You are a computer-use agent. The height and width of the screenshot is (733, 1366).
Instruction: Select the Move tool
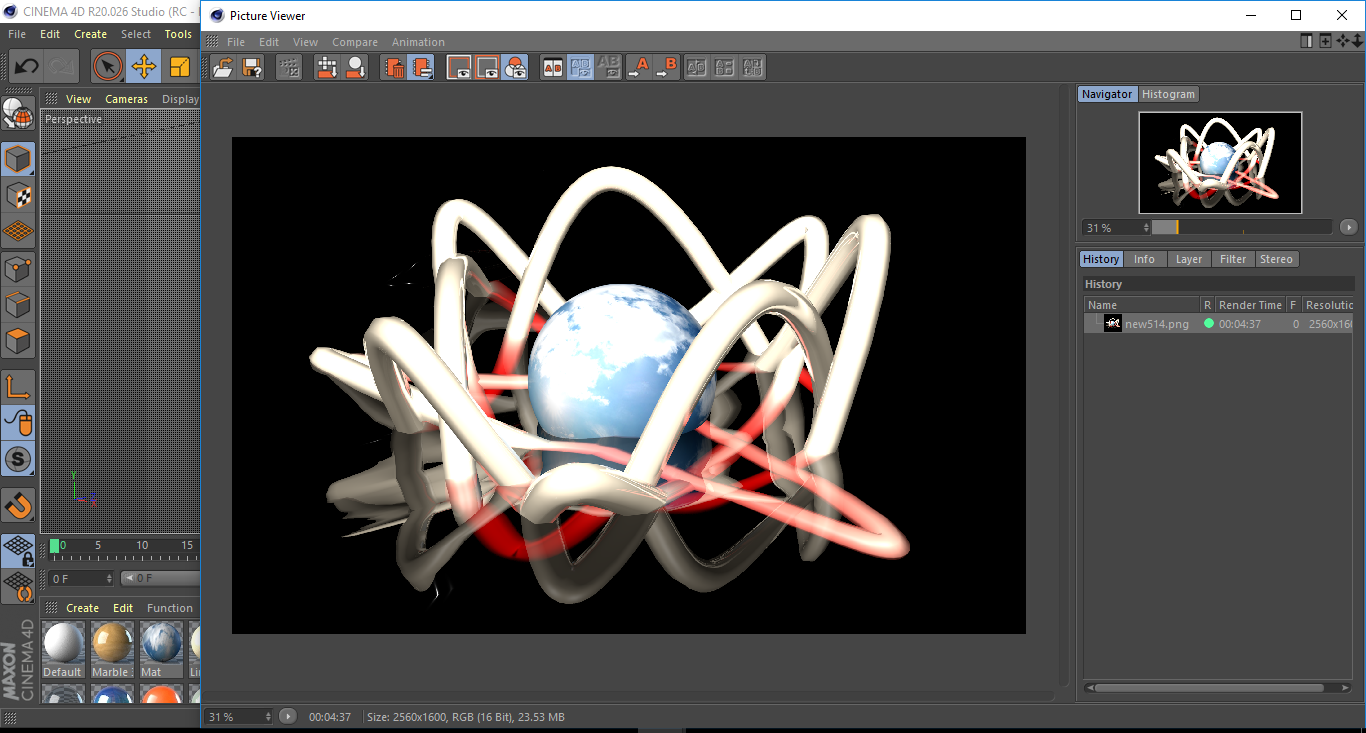click(x=144, y=67)
